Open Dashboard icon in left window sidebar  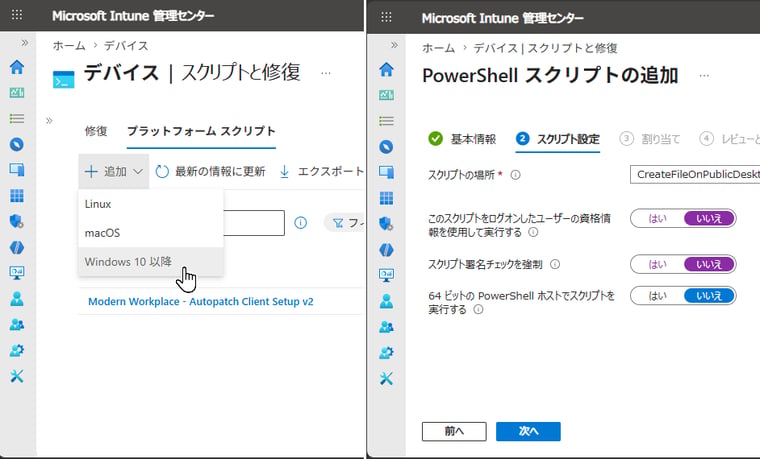[17, 93]
